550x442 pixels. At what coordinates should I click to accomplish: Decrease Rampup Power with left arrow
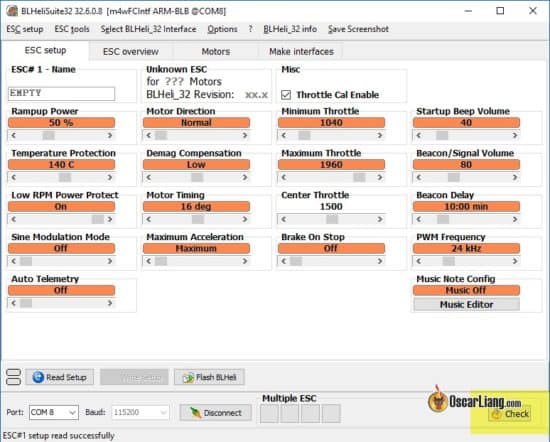coord(13,135)
